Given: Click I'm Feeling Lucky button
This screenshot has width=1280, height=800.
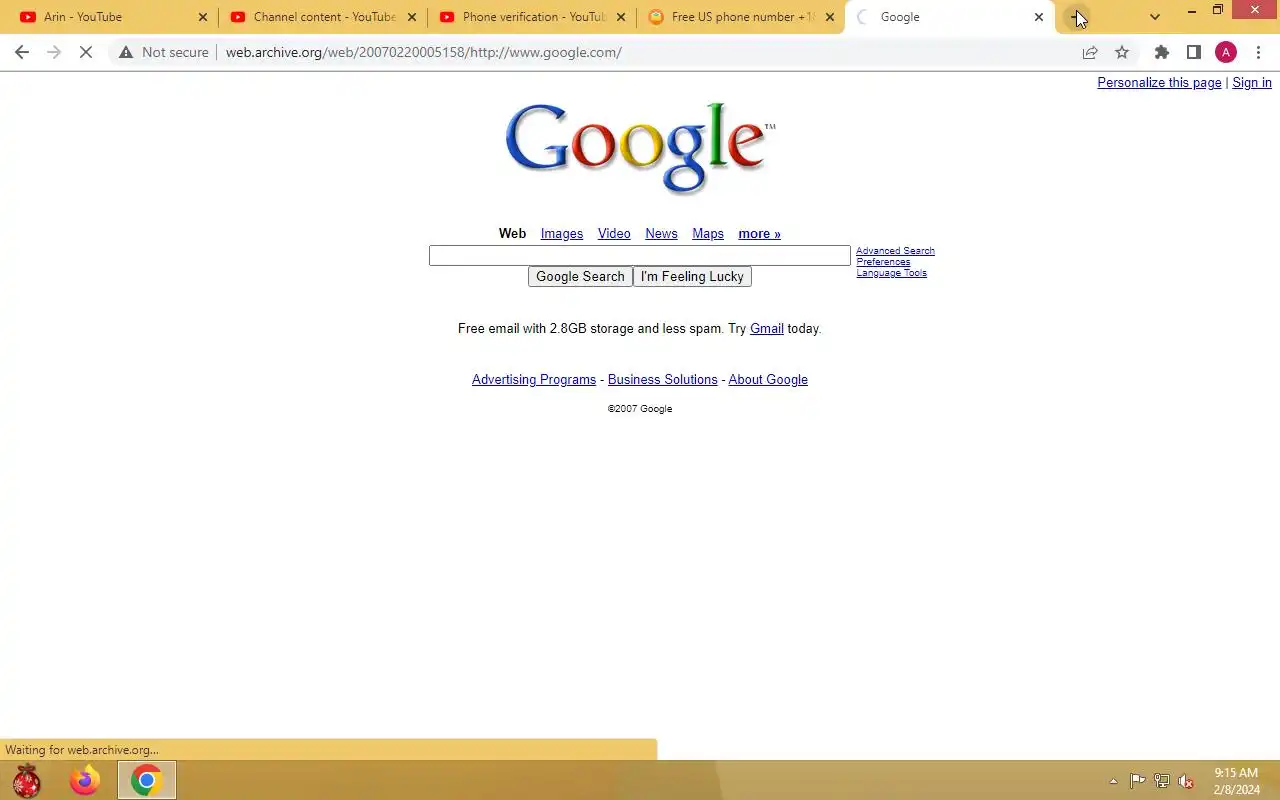Looking at the screenshot, I should tap(692, 277).
